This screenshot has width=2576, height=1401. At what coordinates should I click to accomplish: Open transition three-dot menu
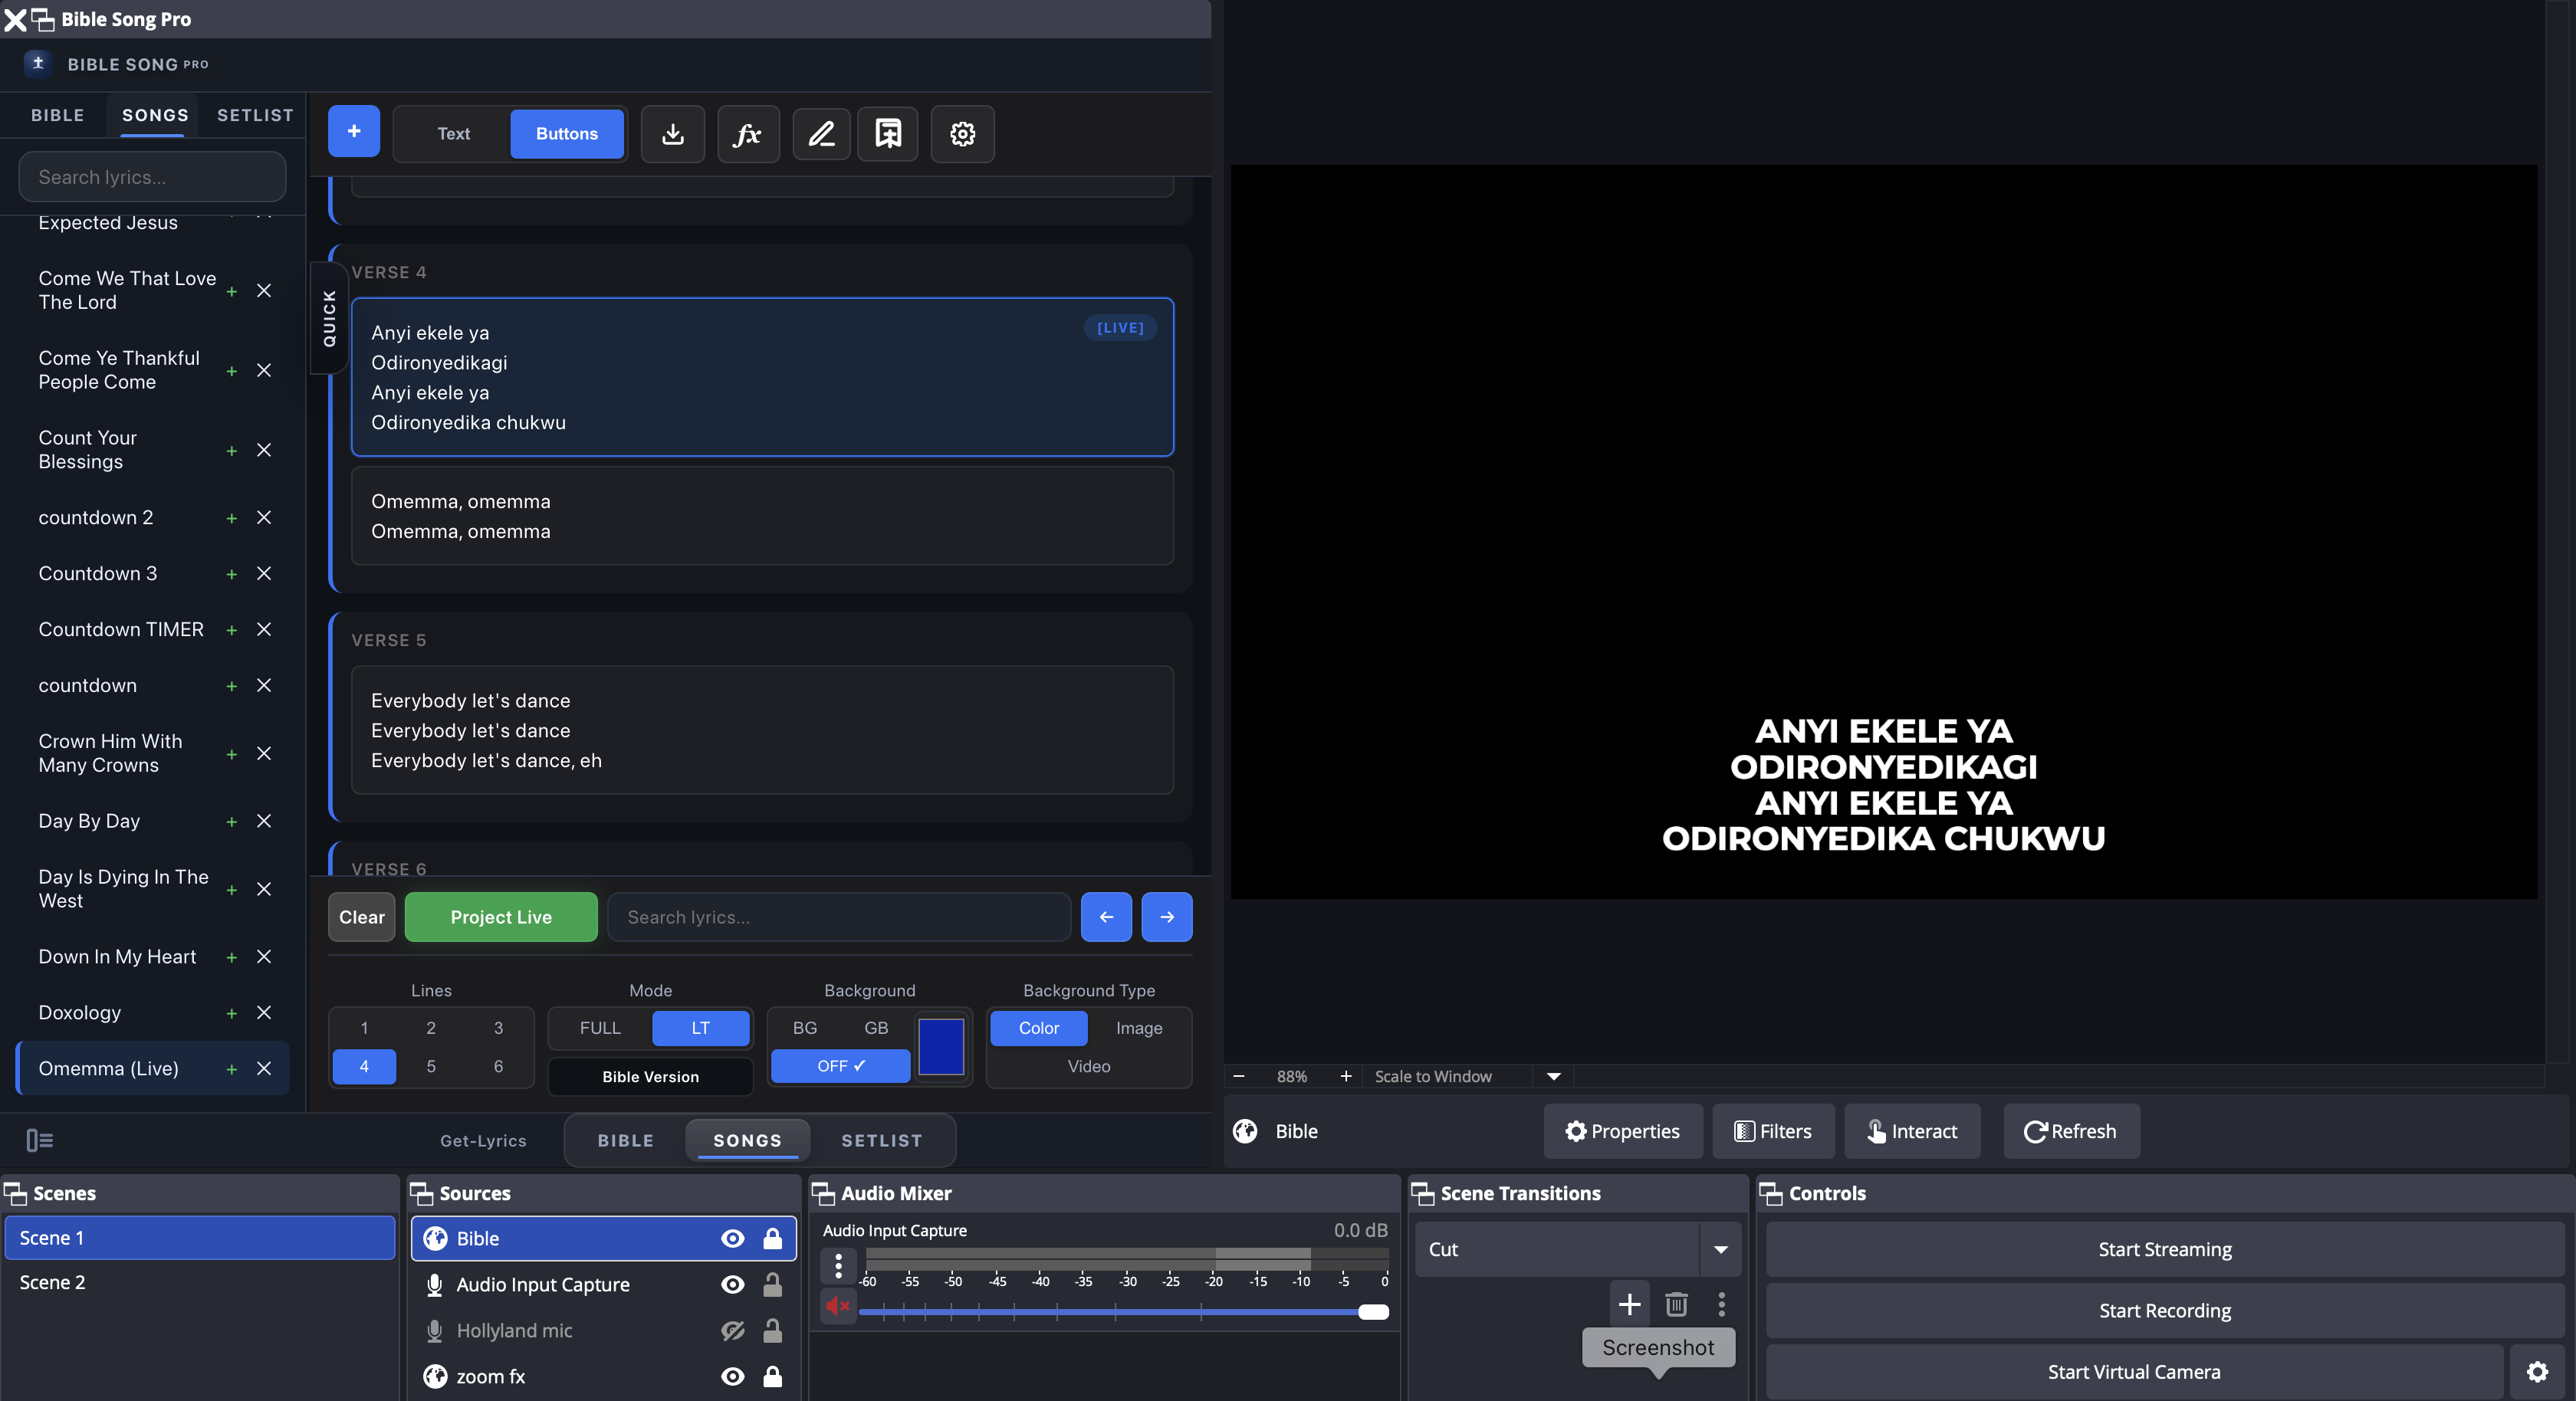click(1721, 1304)
